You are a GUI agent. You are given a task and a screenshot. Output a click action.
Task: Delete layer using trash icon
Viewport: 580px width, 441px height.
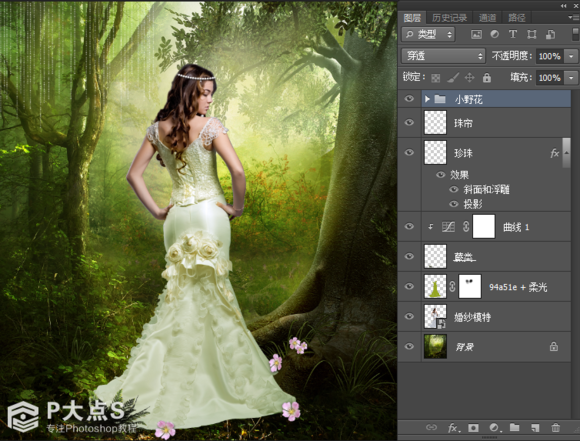coord(555,428)
